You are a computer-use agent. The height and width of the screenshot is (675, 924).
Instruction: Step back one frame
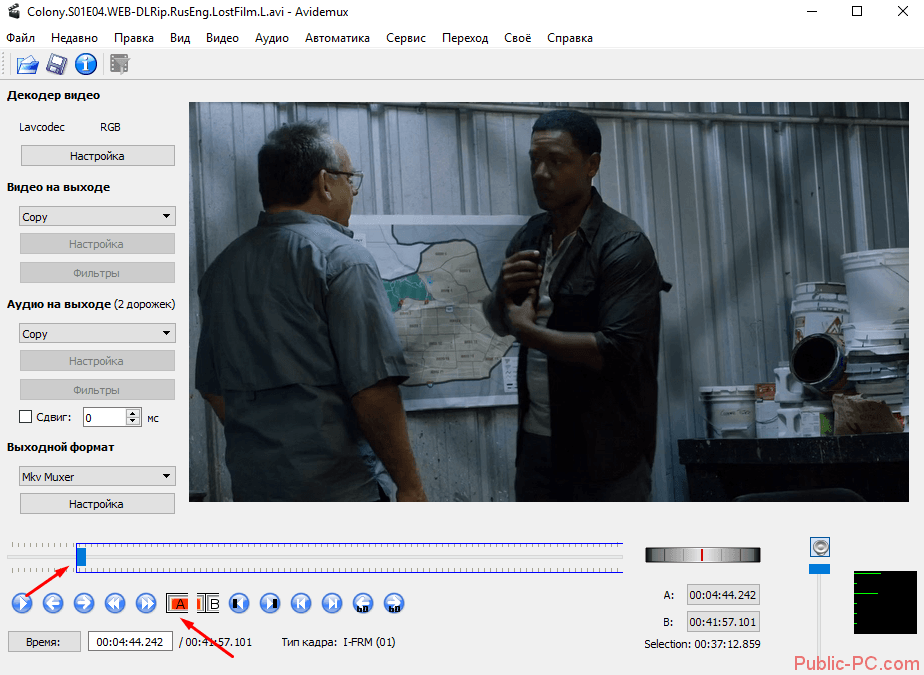[x=53, y=603]
